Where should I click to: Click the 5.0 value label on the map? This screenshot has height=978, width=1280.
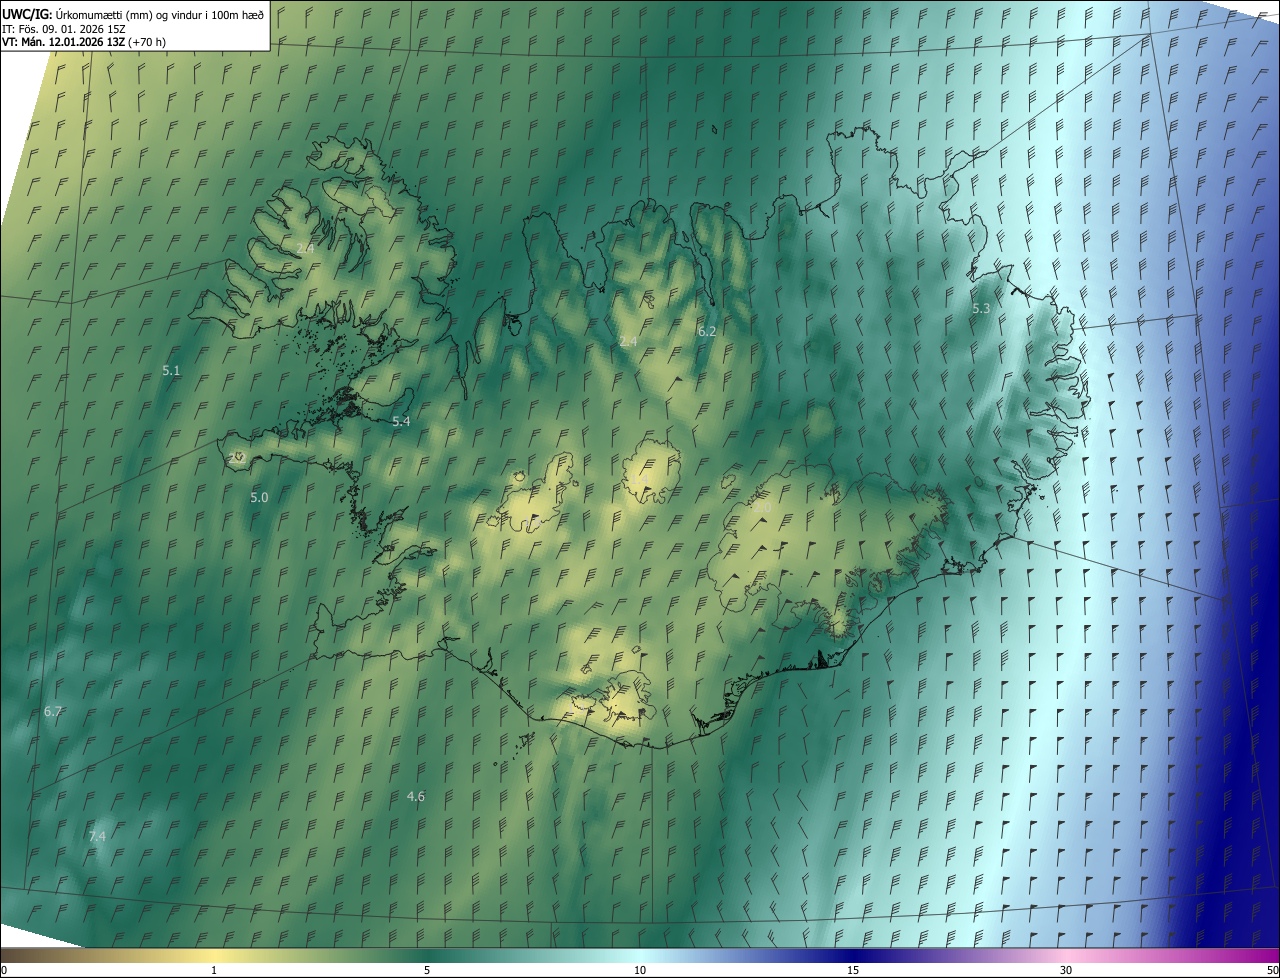pyautogui.click(x=259, y=497)
